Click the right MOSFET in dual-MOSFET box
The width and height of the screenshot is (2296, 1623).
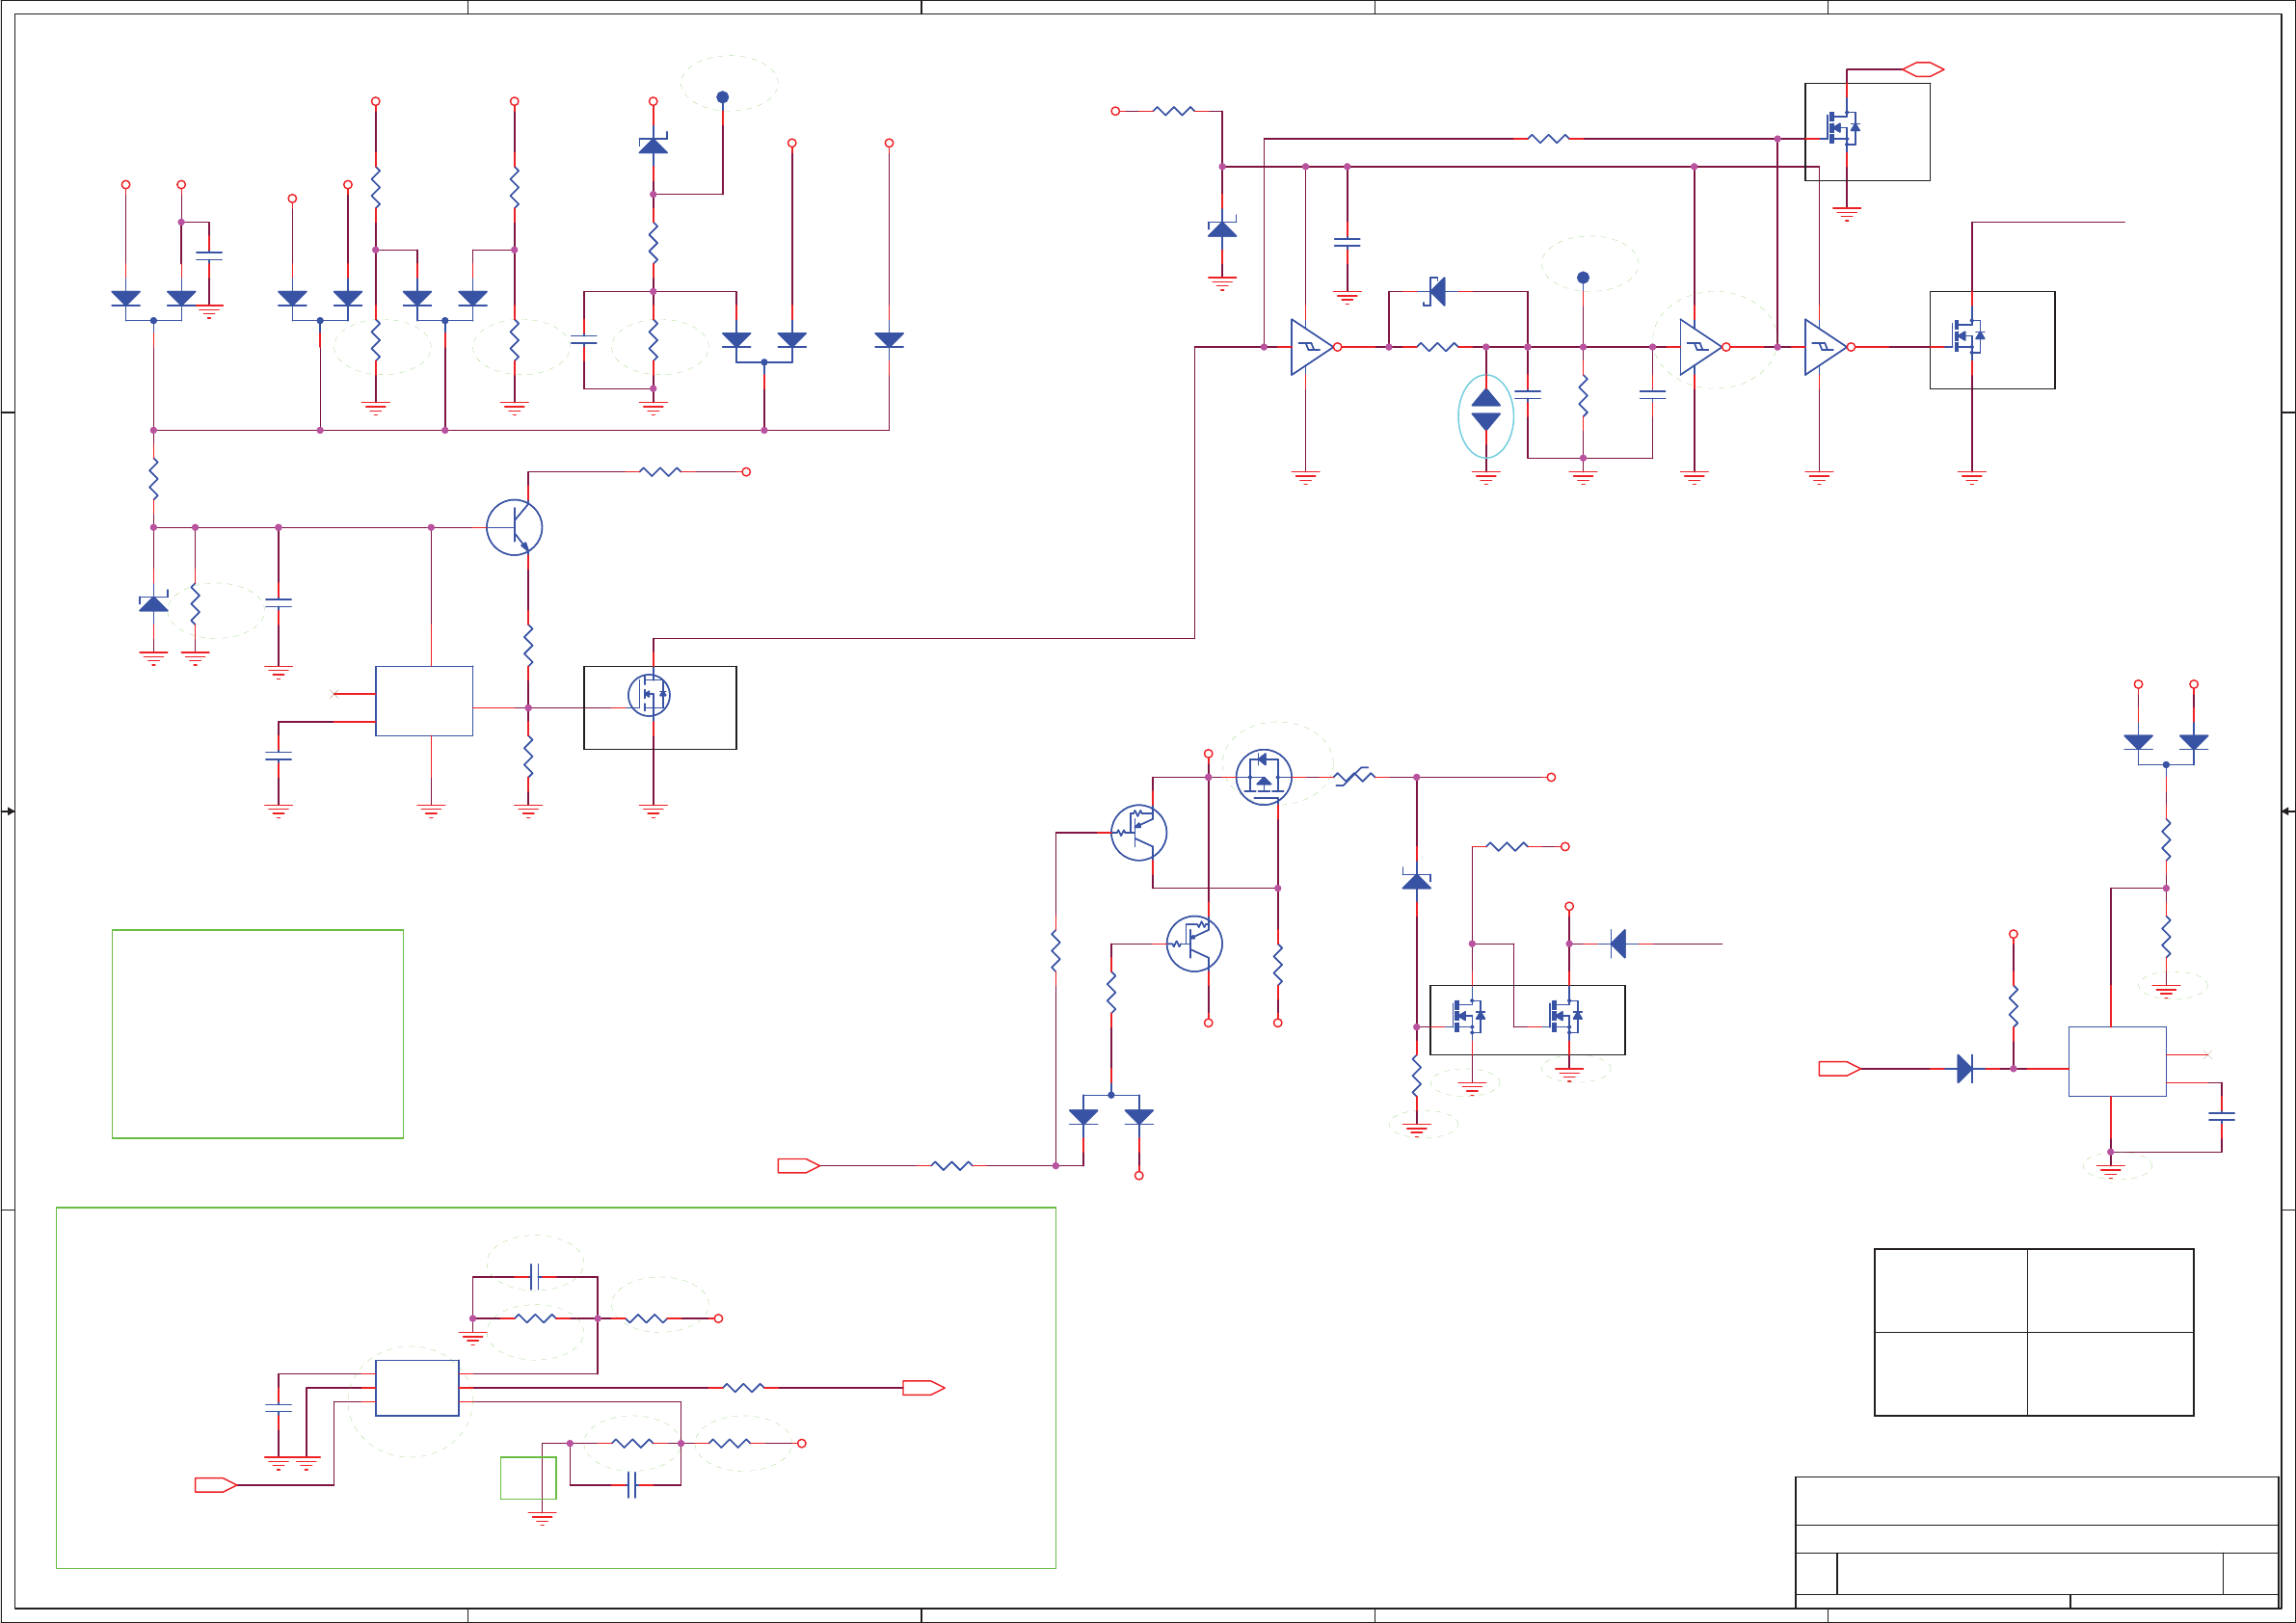[1565, 1016]
